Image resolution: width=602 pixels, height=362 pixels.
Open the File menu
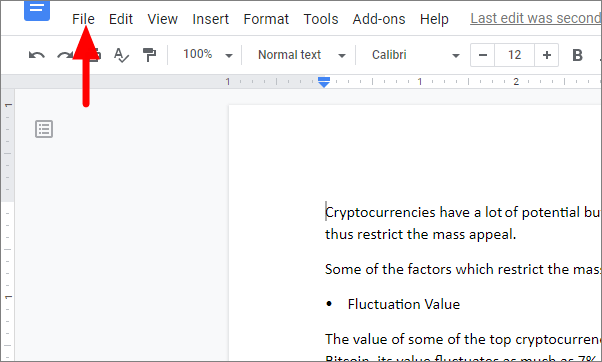(83, 19)
